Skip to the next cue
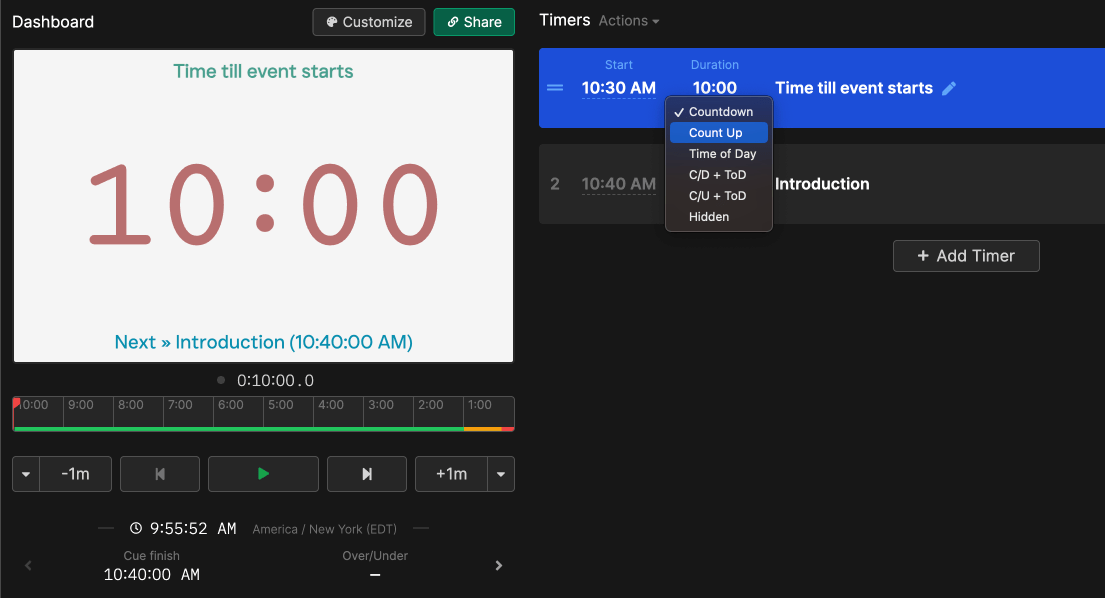Screen dimensions: 1105x598 [x=366, y=473]
